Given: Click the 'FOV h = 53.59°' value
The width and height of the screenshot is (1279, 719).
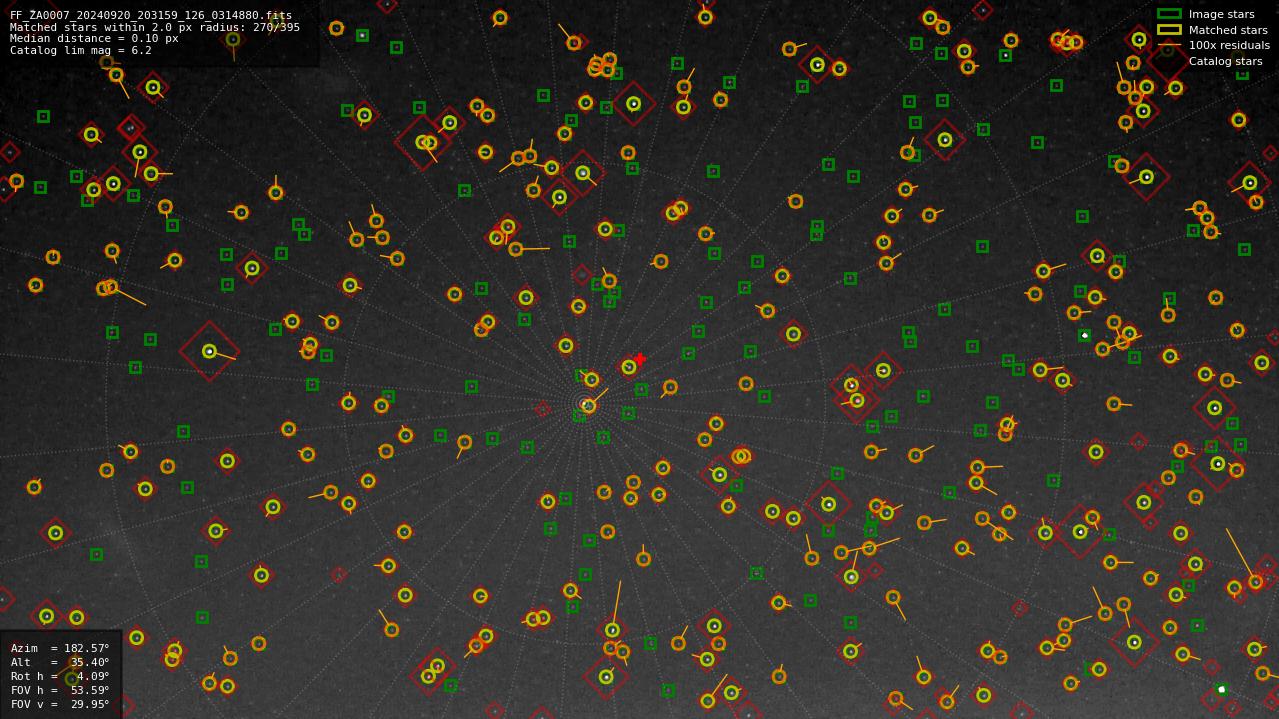Looking at the screenshot, I should click(60, 690).
